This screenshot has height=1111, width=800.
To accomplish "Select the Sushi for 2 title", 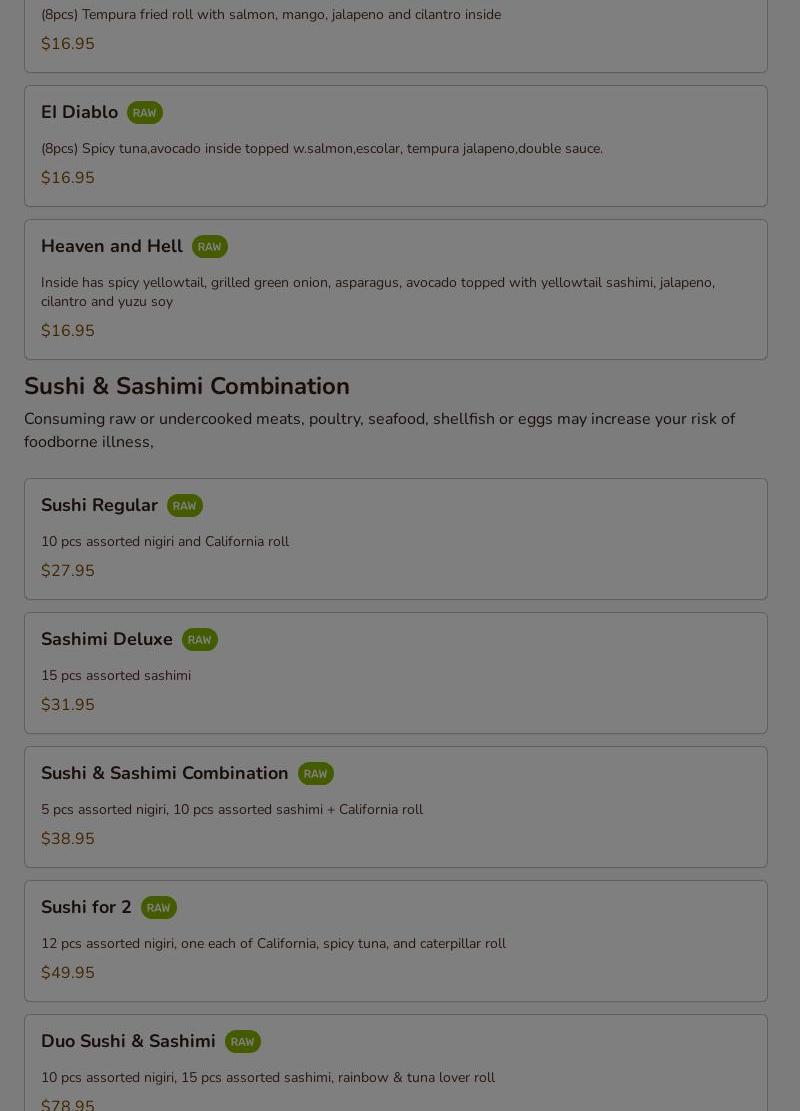I will (x=86, y=907).
